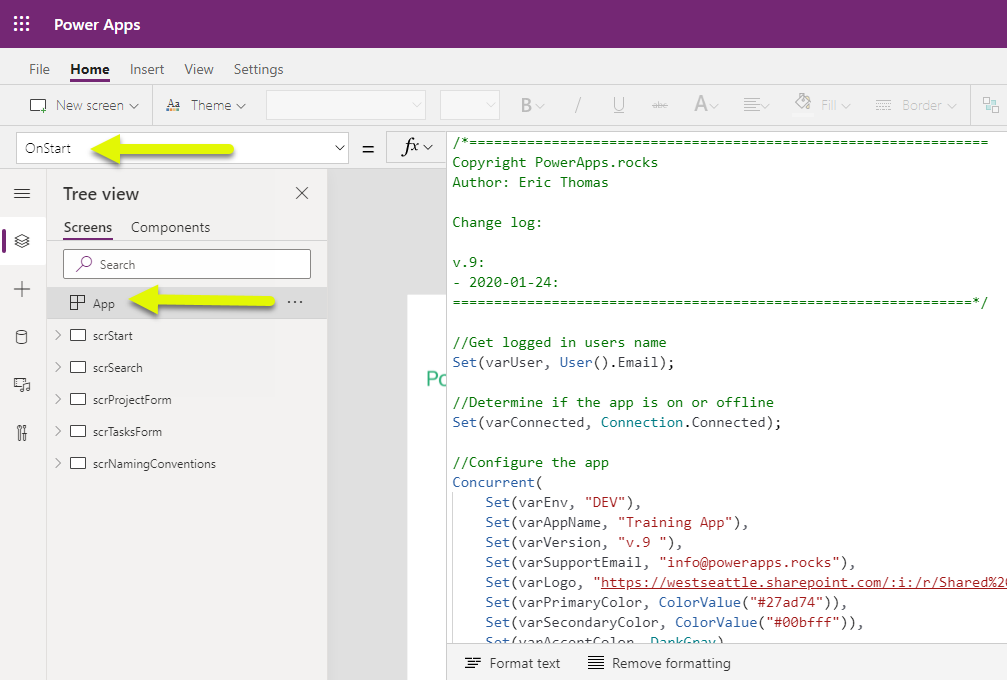Open the Fill color picker
Viewport: 1007px width, 680px height.
click(823, 105)
